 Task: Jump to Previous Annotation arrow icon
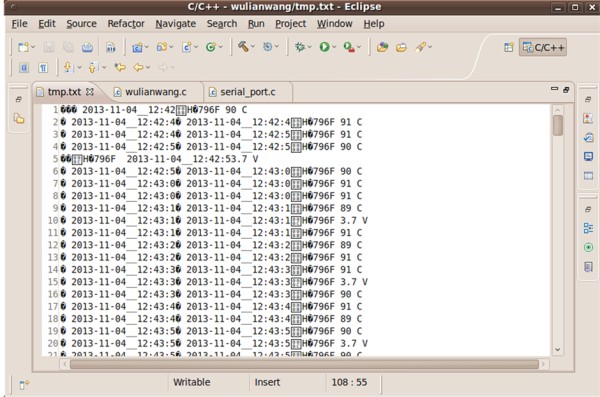(93, 67)
